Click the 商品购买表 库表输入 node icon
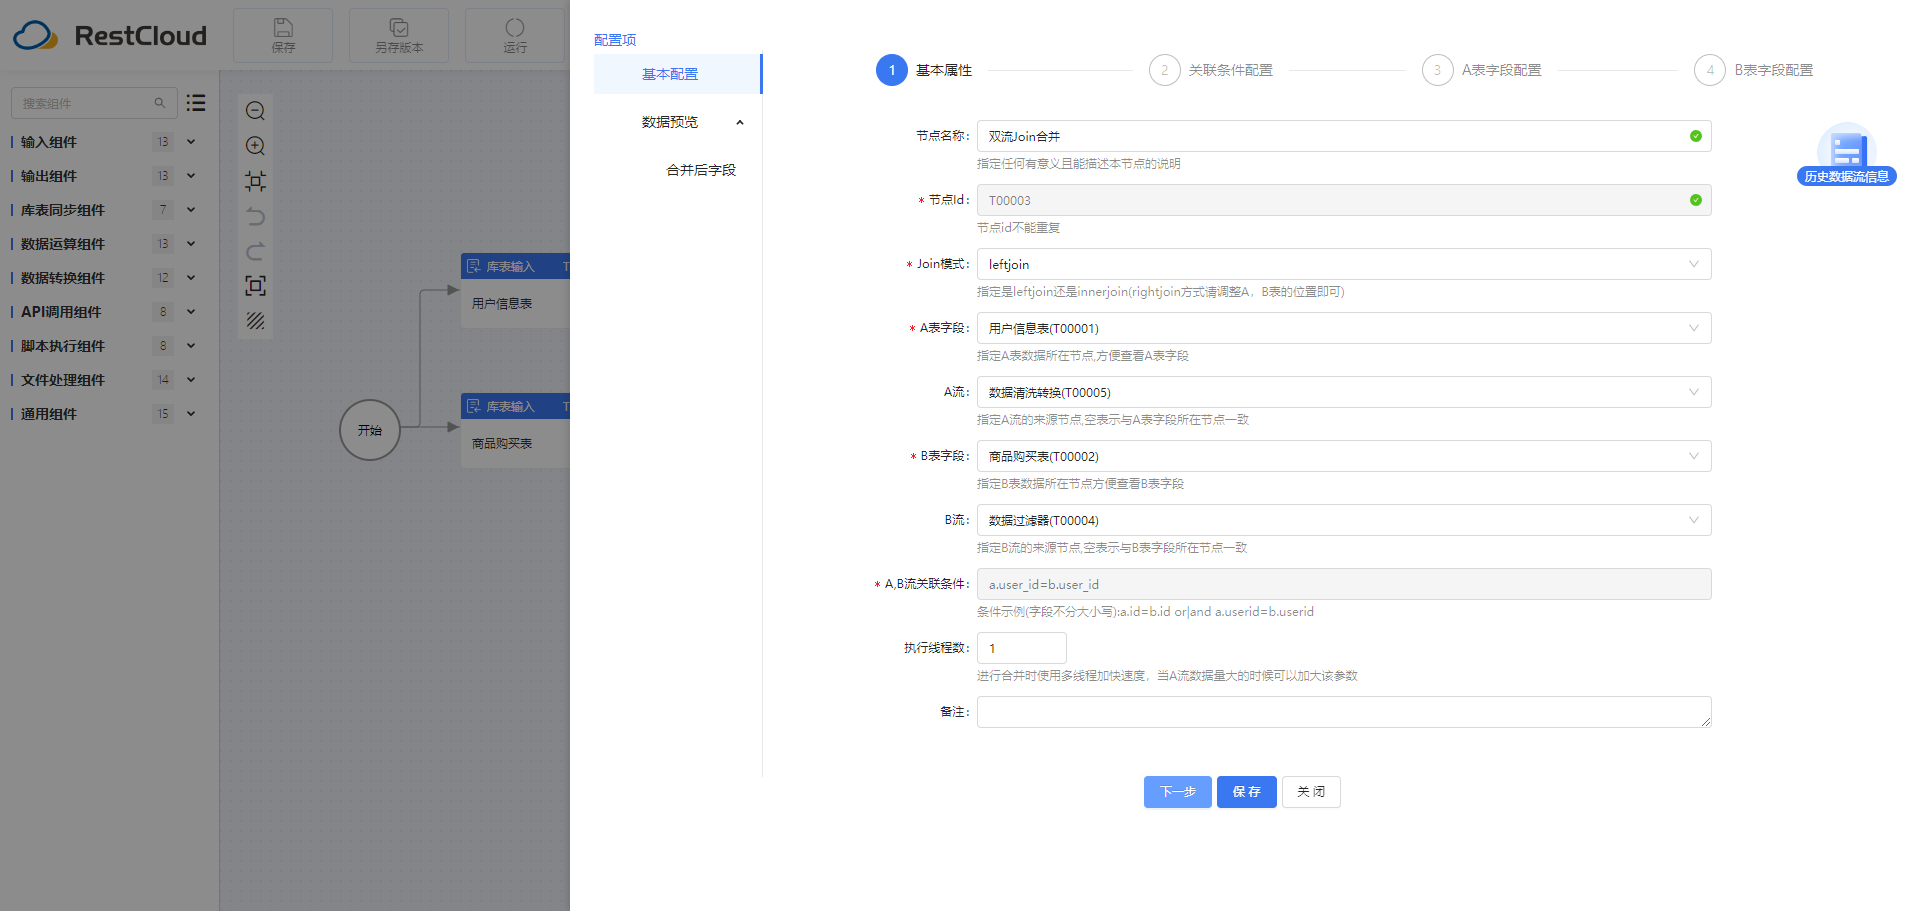Viewport: 1920px width, 911px height. 474,406
